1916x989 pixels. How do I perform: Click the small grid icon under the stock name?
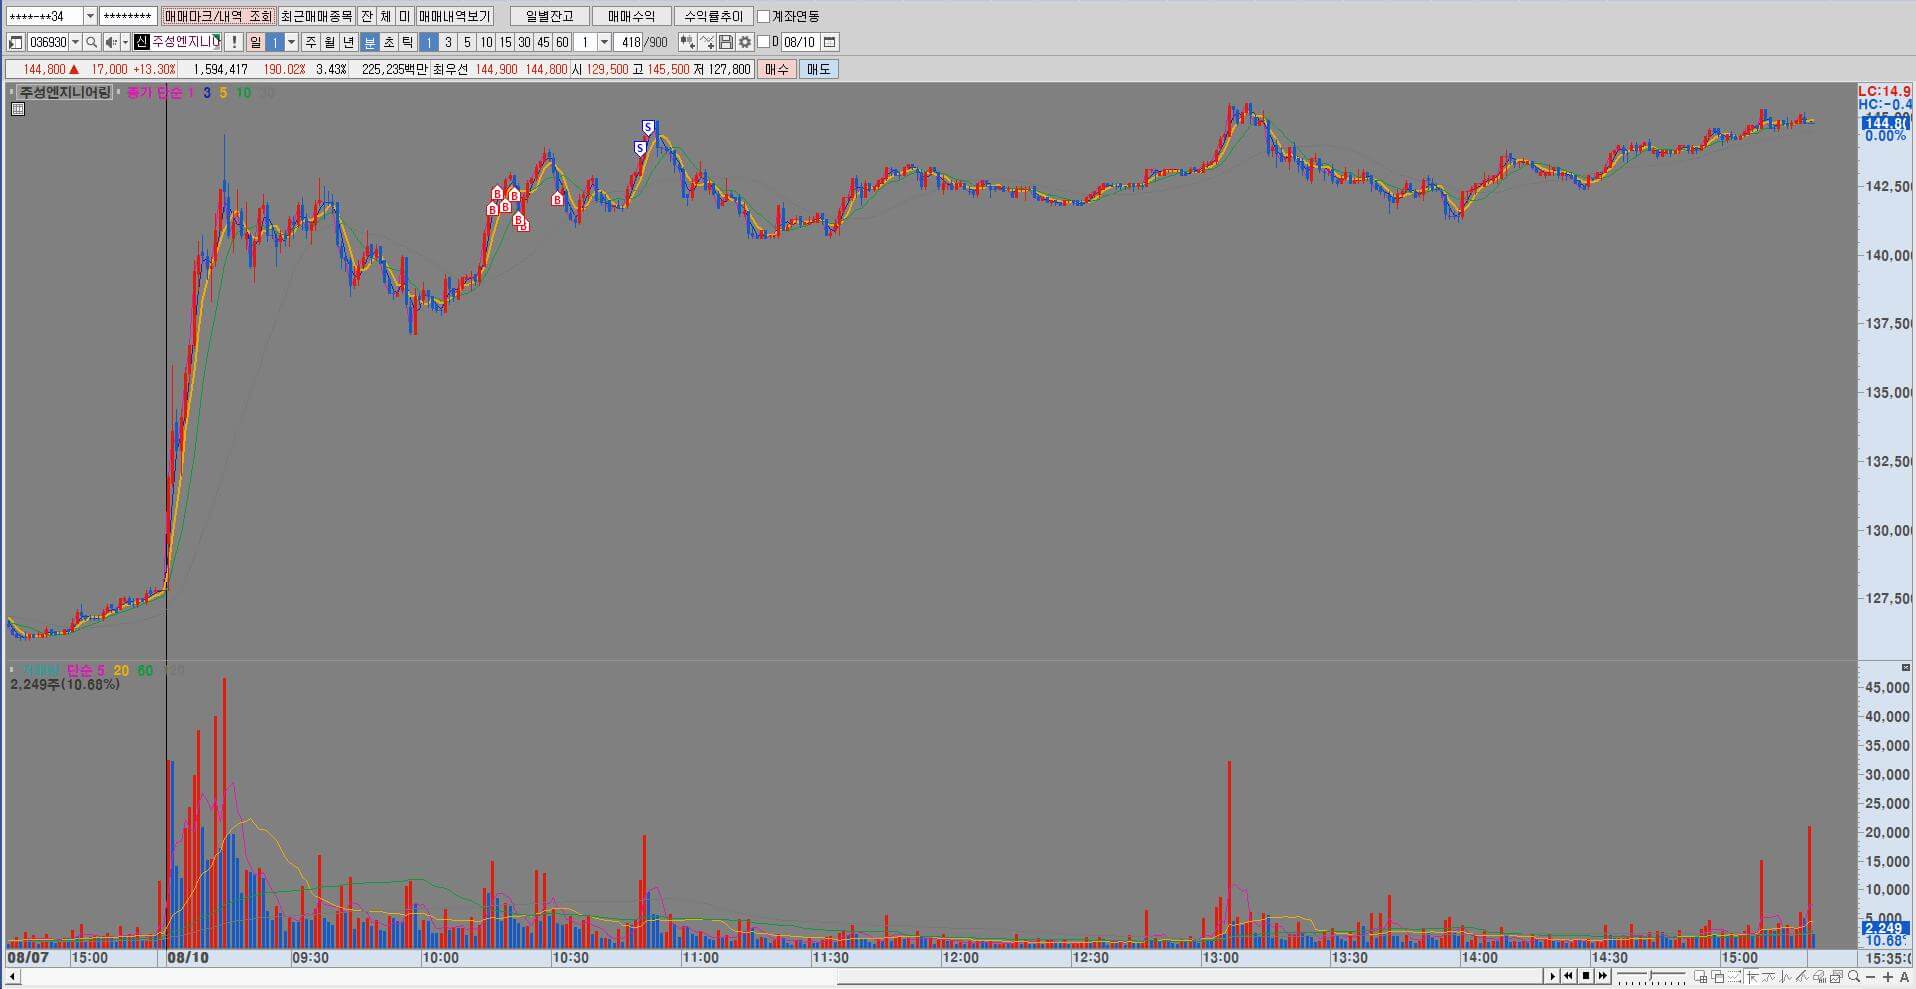[17, 109]
